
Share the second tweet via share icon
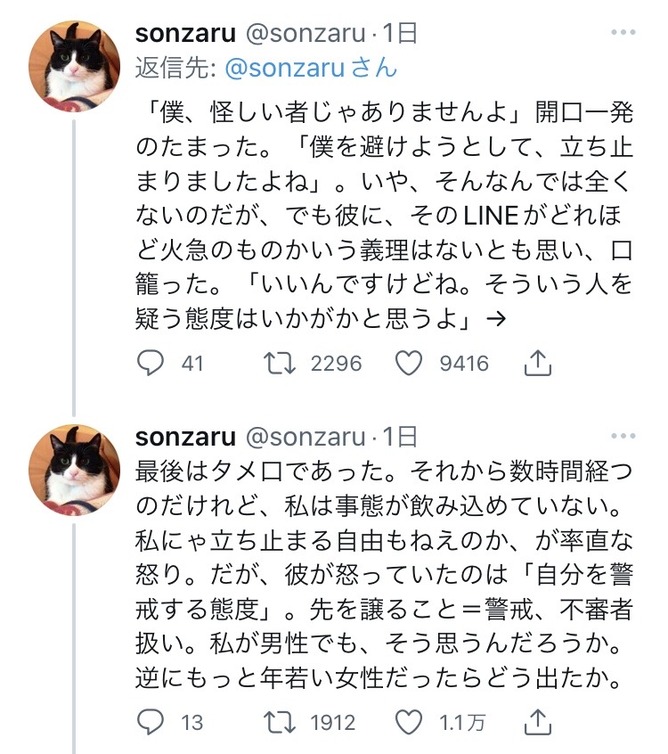pyautogui.click(x=537, y=720)
